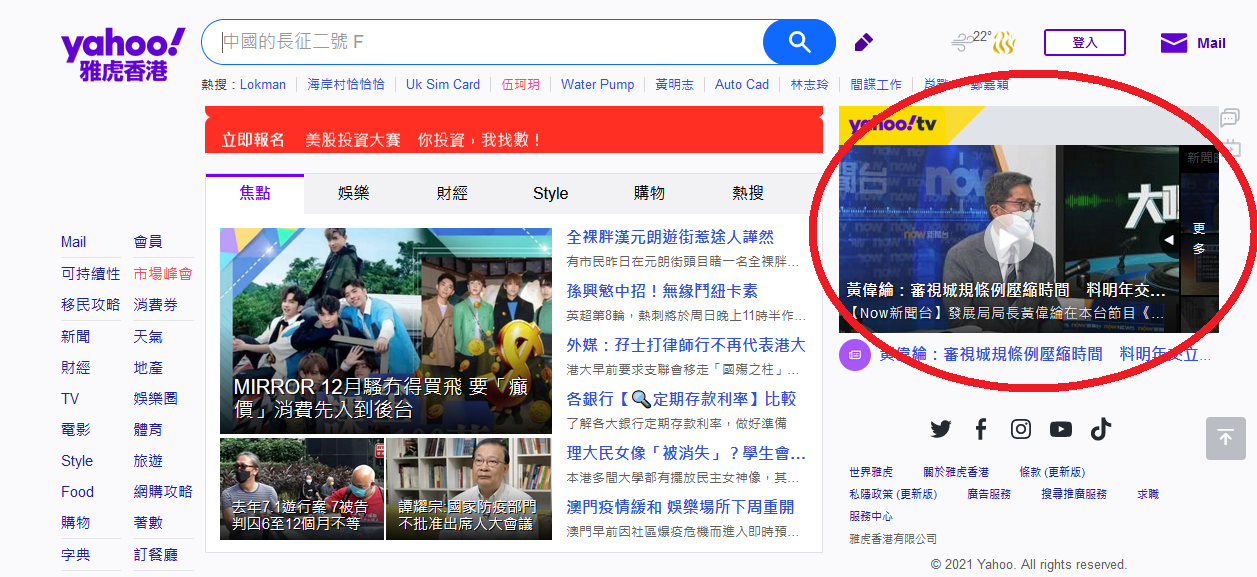The width and height of the screenshot is (1257, 577).
Task: Open footer 私隱政策 (更新版) link
Action: tap(893, 494)
